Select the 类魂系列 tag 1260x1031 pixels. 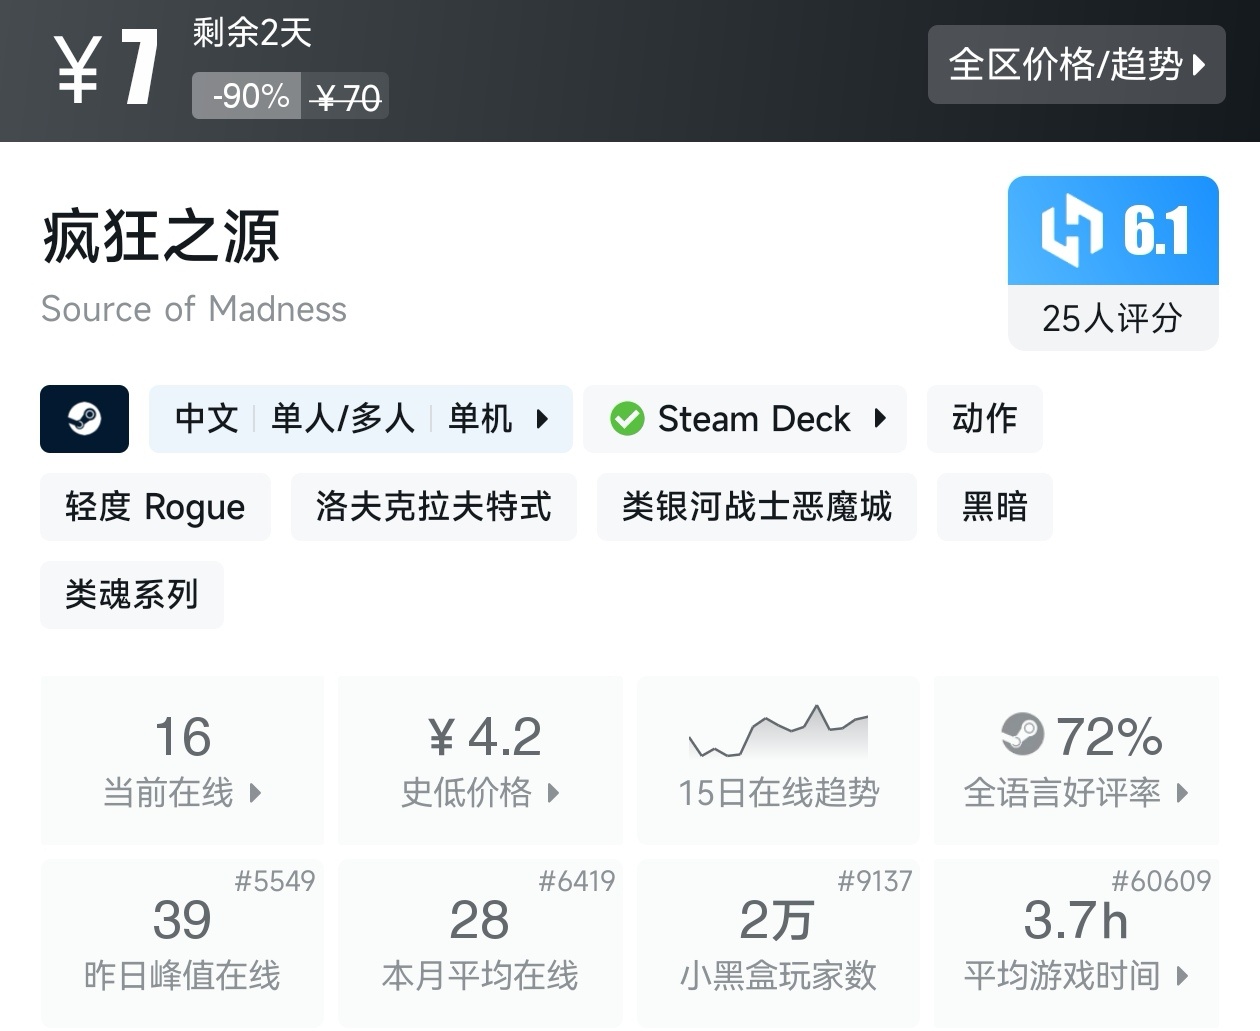tap(132, 595)
